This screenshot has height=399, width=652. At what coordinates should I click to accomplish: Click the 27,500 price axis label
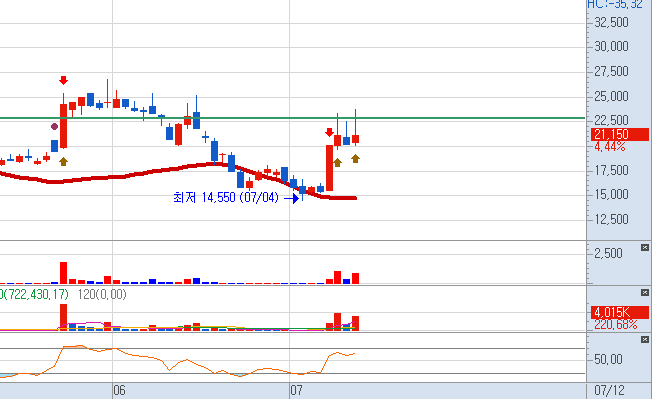pyautogui.click(x=611, y=71)
